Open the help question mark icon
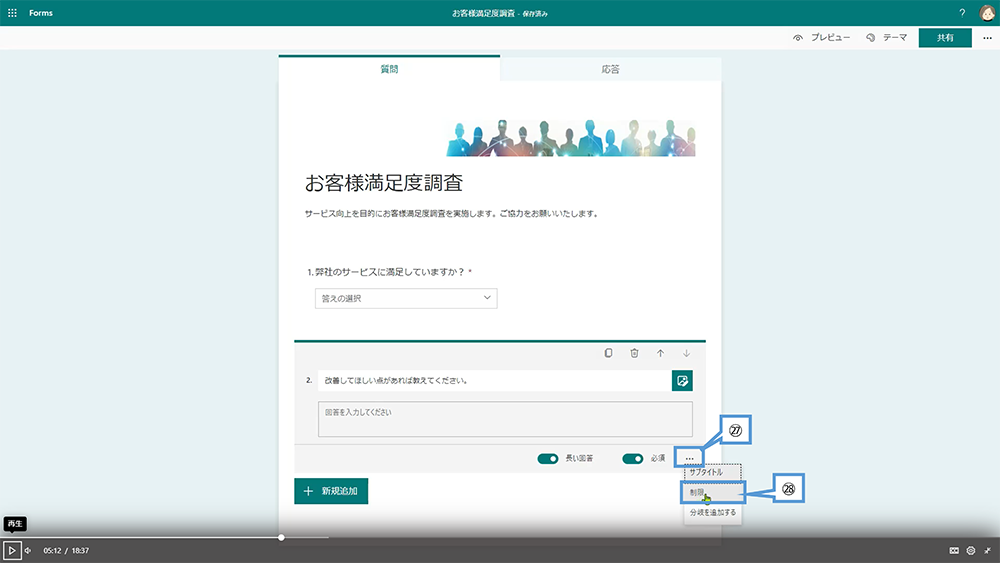 (962, 13)
